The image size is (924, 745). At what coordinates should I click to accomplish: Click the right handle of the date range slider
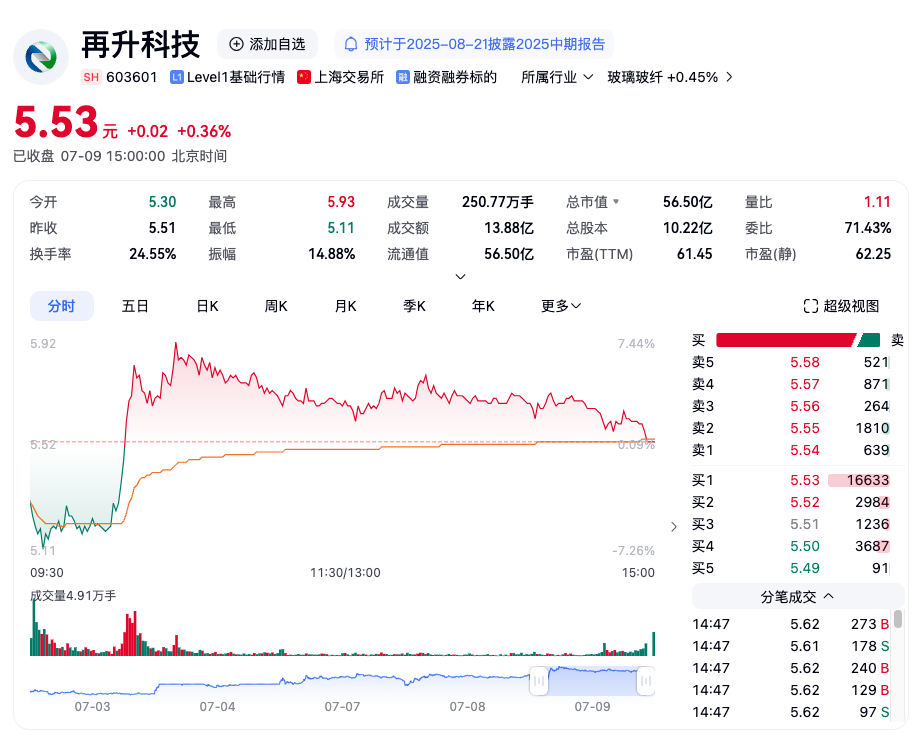pos(646,681)
